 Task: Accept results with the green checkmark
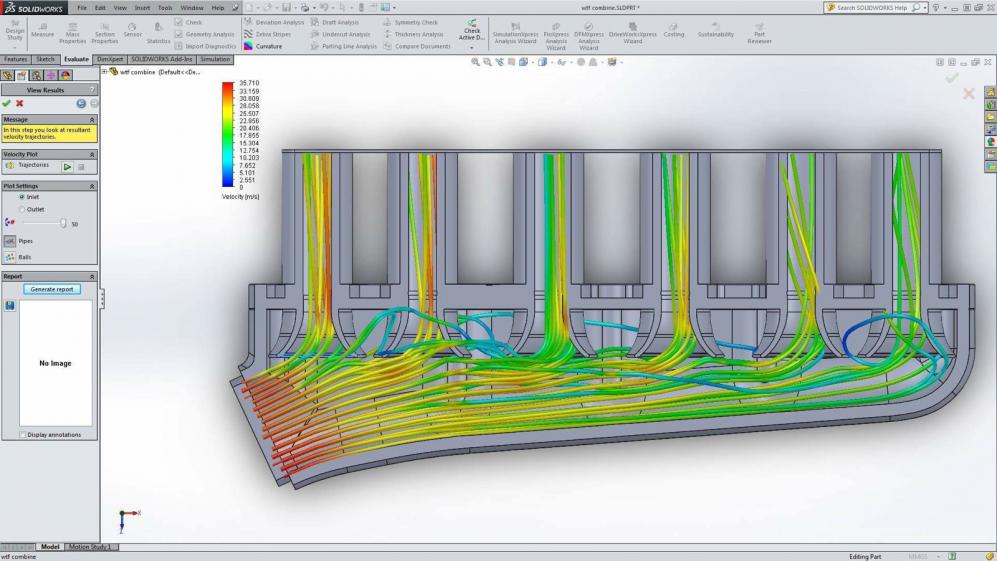tap(7, 103)
